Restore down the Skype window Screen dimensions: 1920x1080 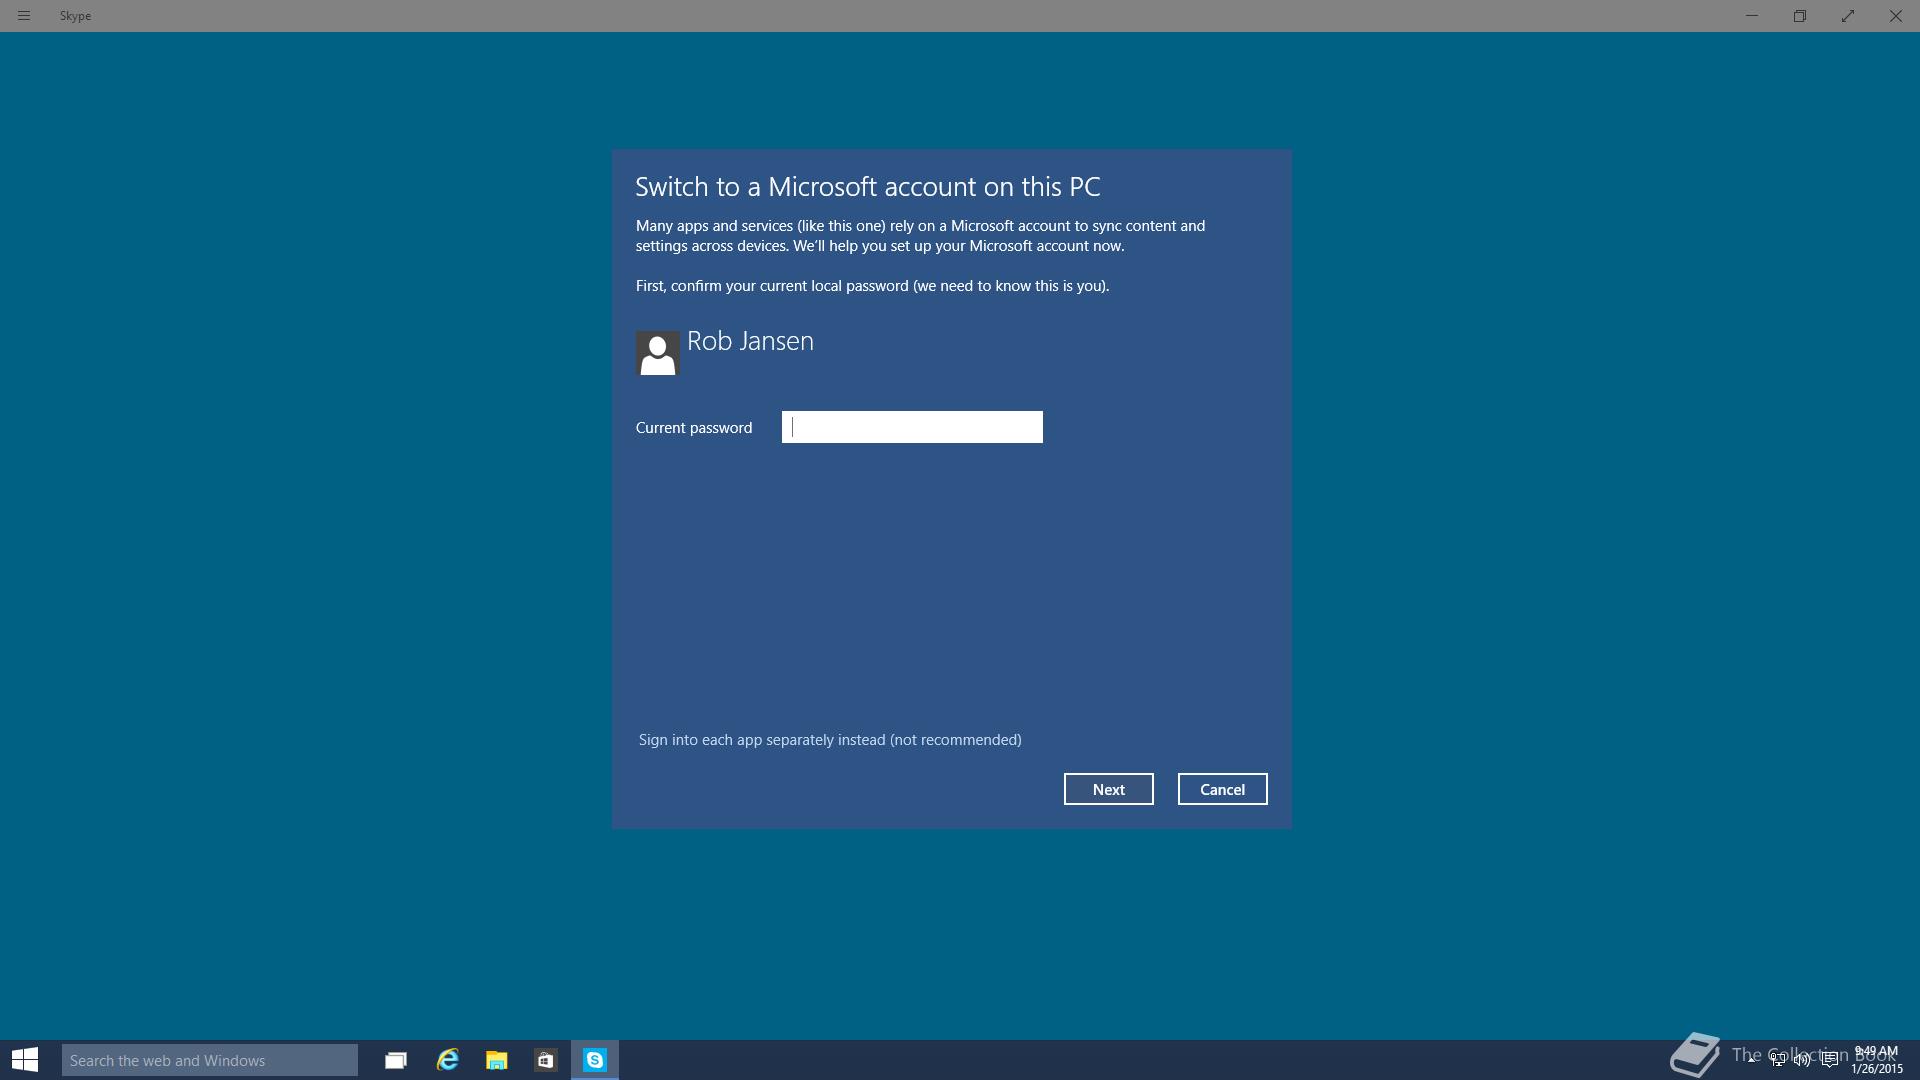tap(1800, 16)
